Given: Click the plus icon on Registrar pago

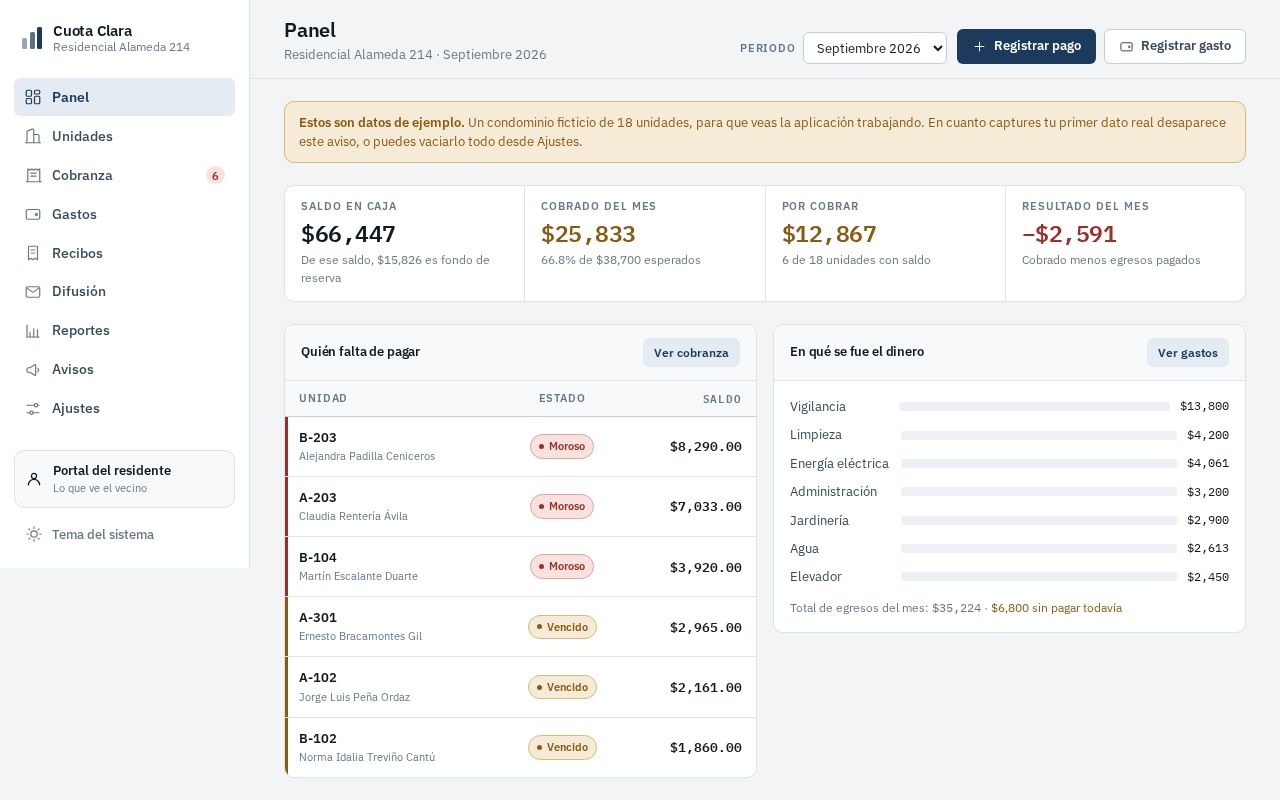Looking at the screenshot, I should 979,46.
